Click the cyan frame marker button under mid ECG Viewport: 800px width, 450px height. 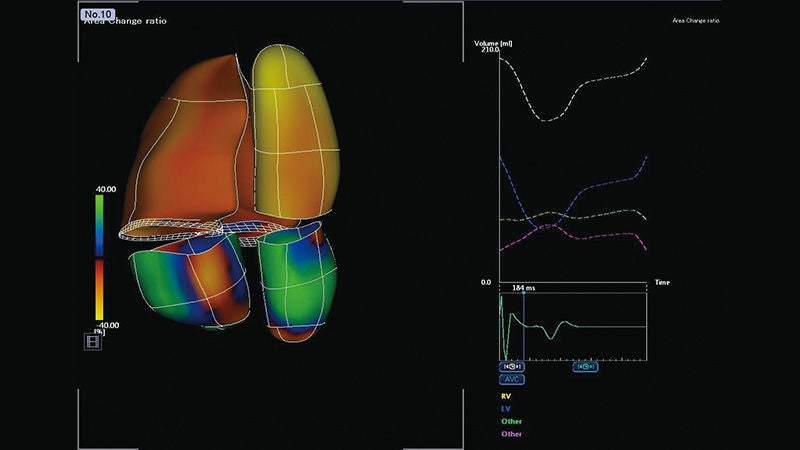(x=585, y=367)
